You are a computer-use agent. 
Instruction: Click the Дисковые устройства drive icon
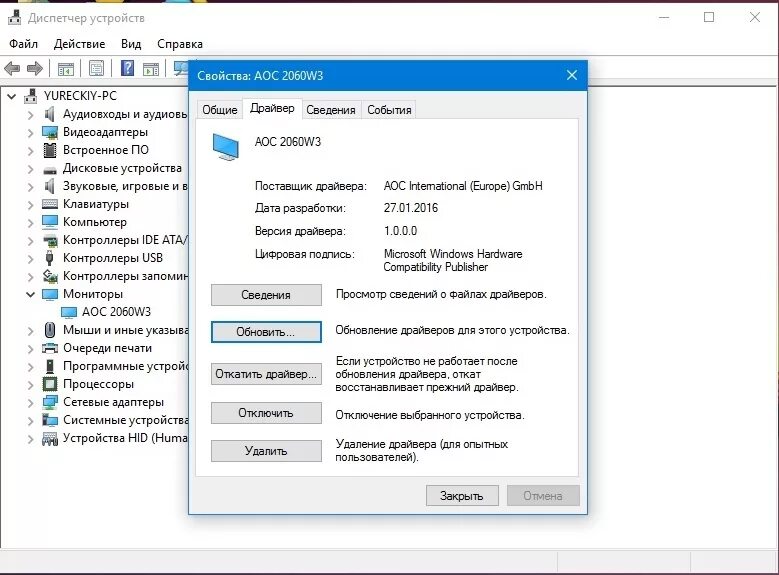click(x=50, y=169)
